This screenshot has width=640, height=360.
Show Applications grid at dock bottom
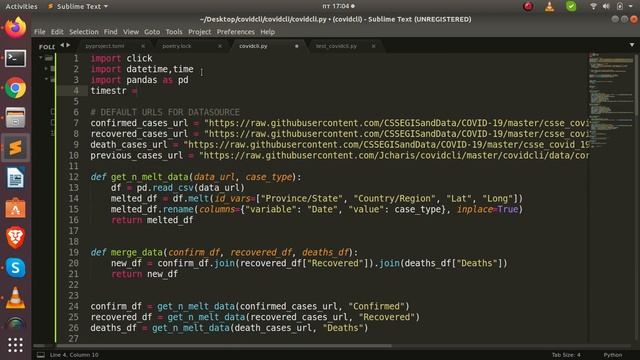16,345
